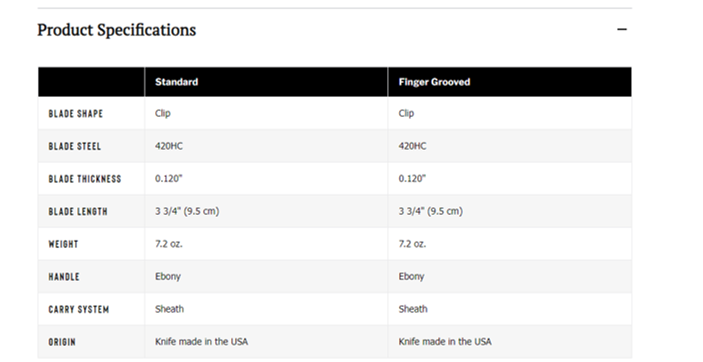Click the Handle row label

coord(64,277)
